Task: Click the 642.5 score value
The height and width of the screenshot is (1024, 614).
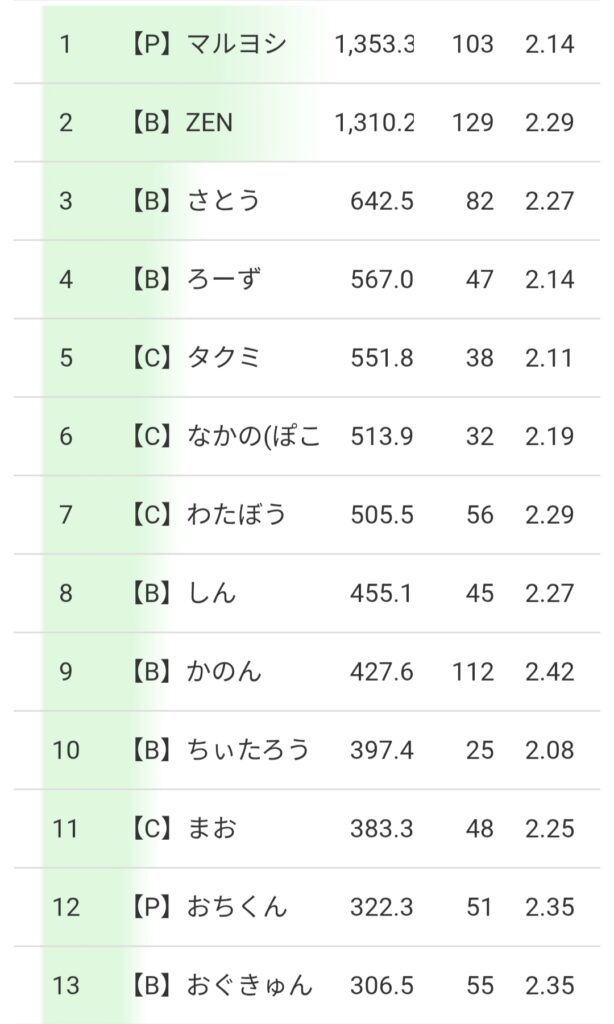Action: point(382,201)
